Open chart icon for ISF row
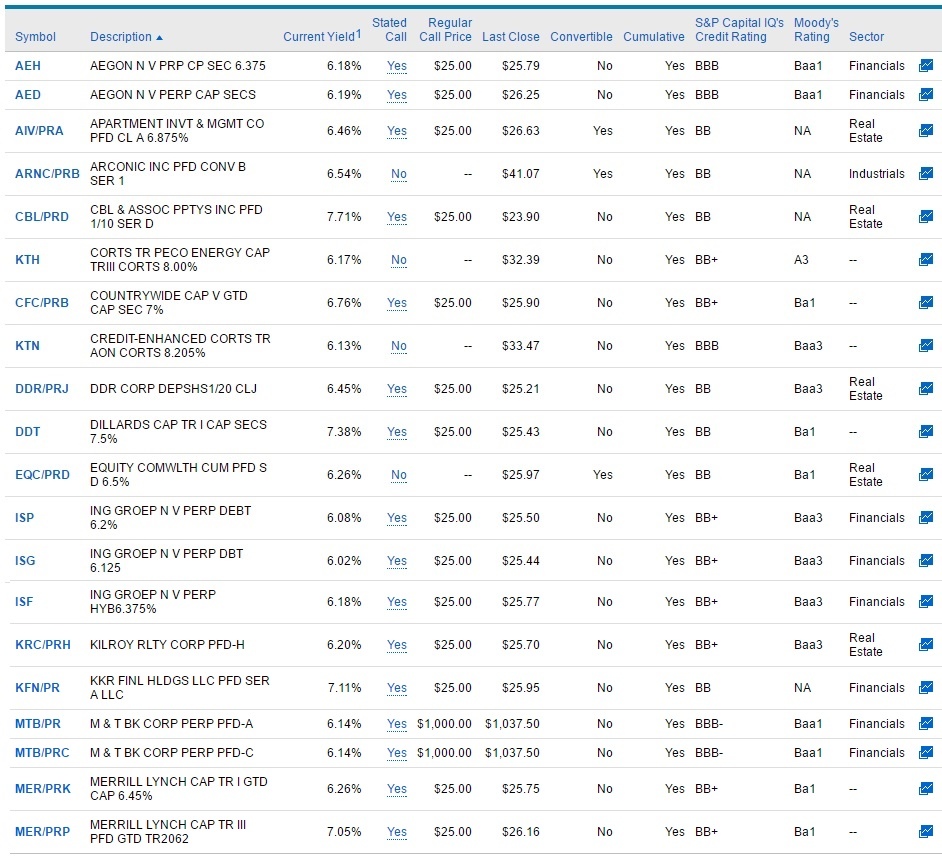 click(926, 601)
